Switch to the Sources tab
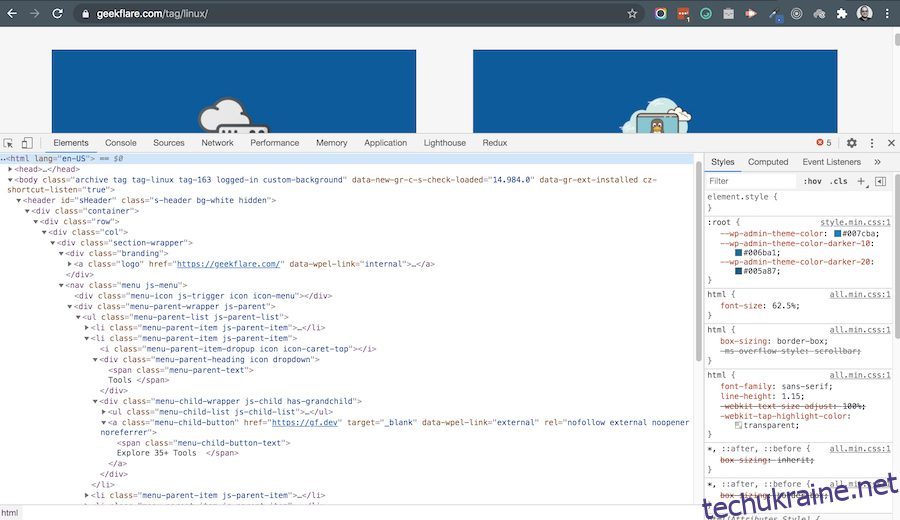This screenshot has height=520, width=900. [x=169, y=143]
